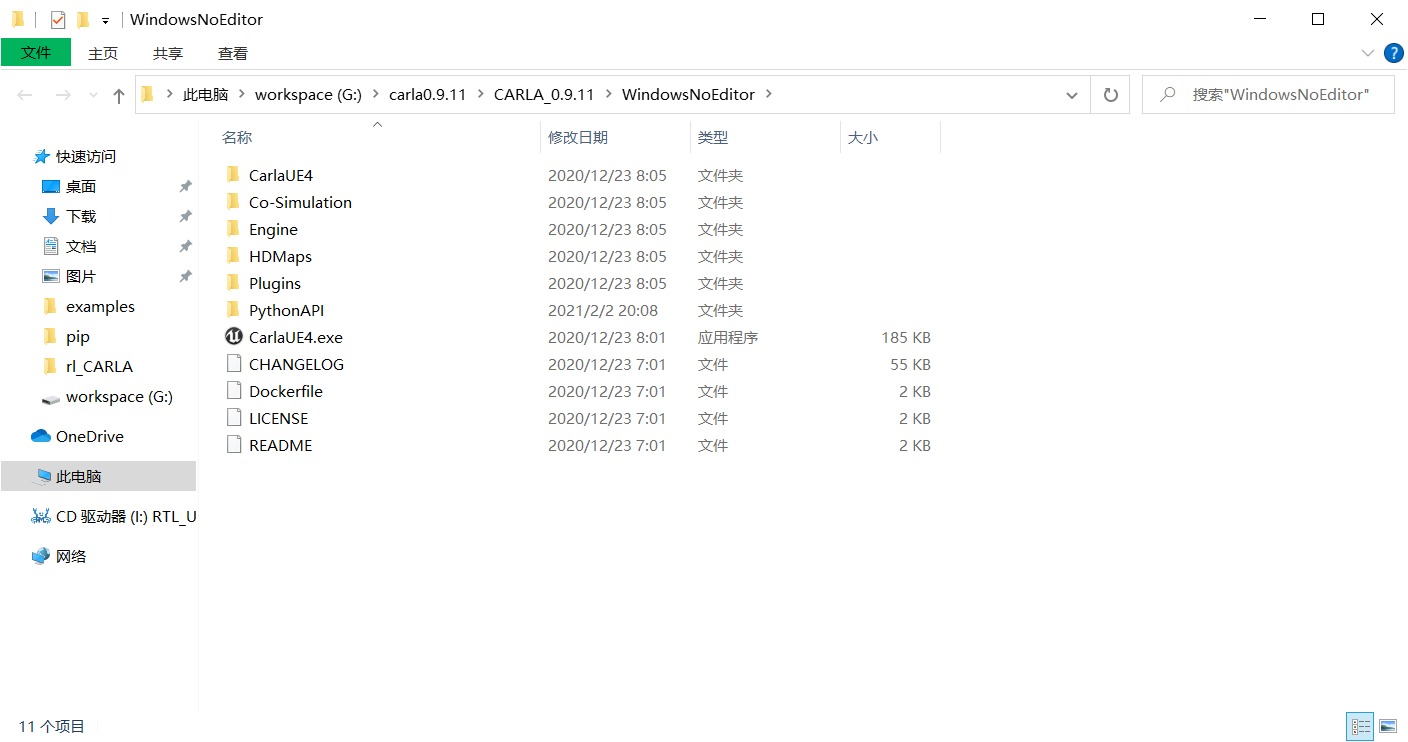This screenshot has height=742, width=1408.
Task: Expand the chevron after workspace (G:) in path
Action: click(x=376, y=94)
